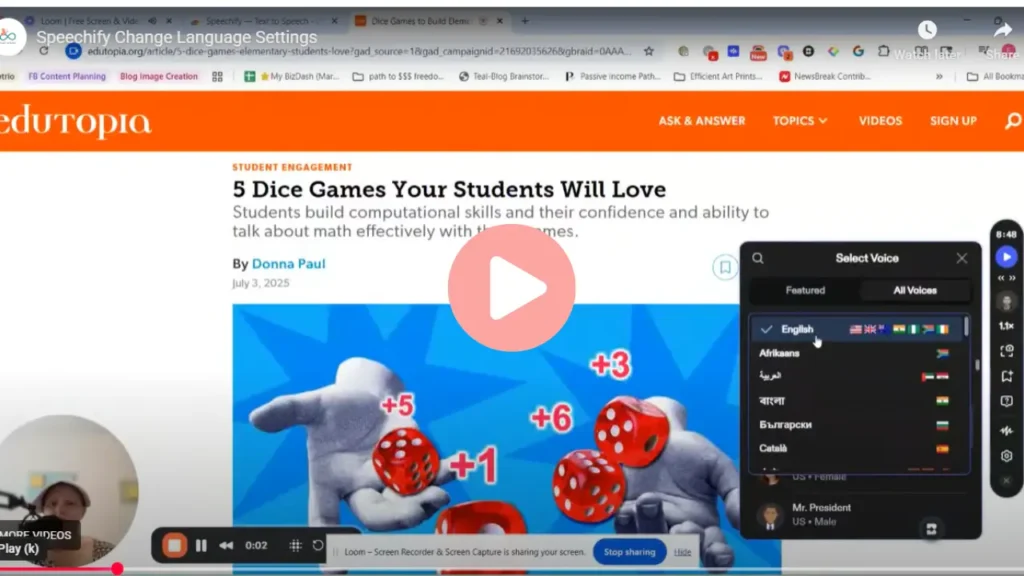Open the Ask & Answer menu item
Image resolution: width=1024 pixels, height=576 pixels.
(x=701, y=121)
